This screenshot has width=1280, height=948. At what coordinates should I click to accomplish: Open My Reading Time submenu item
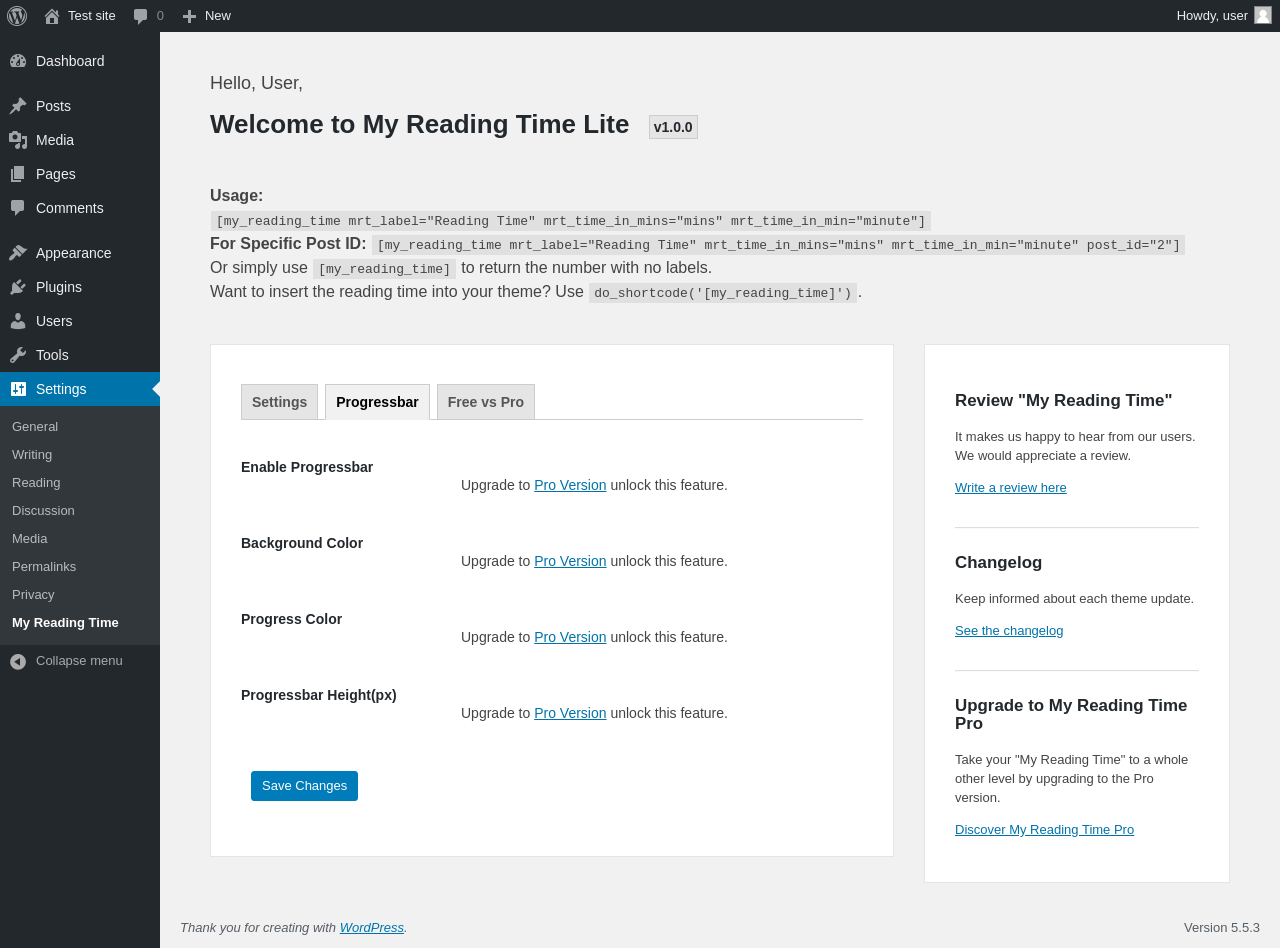coord(65,623)
